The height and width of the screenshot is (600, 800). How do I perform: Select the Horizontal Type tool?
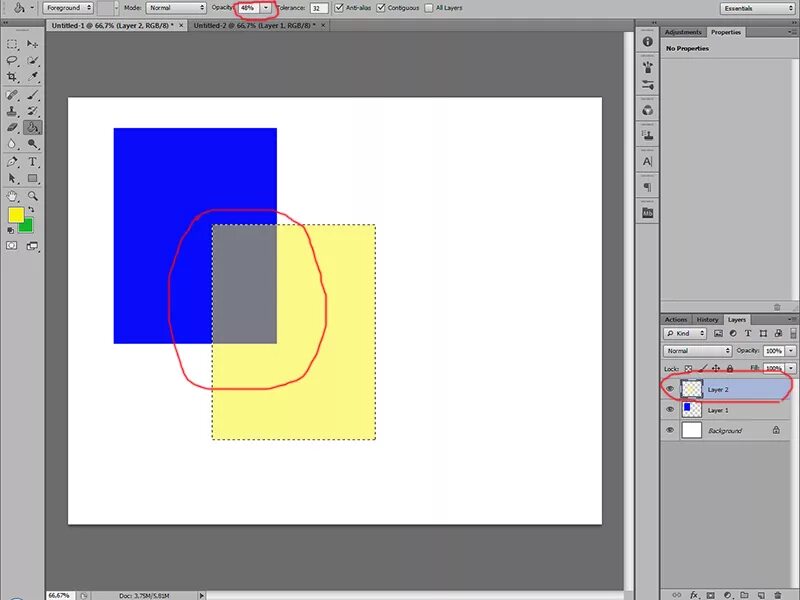33,162
